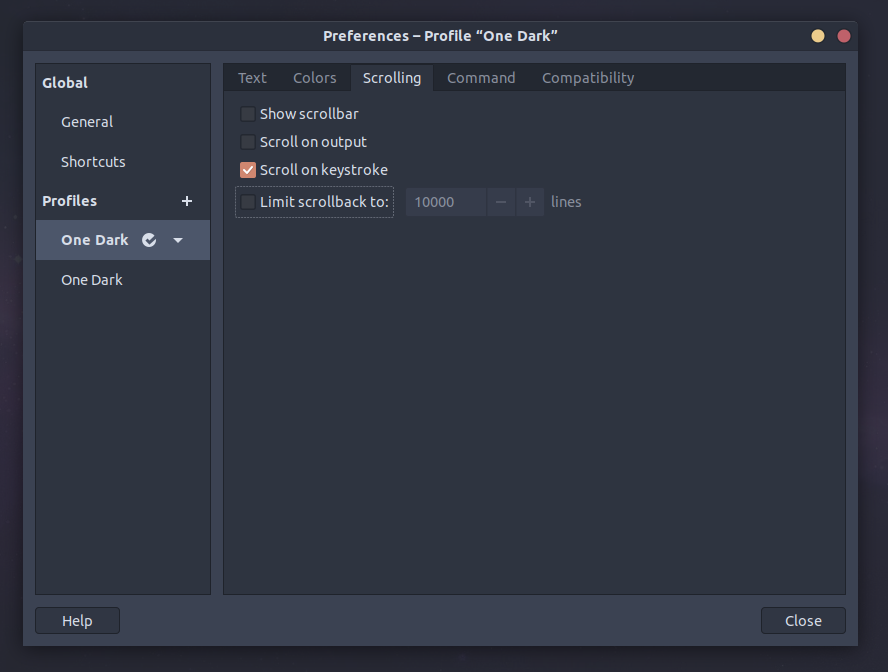Click the plus button for scrollback lines
The height and width of the screenshot is (672, 888).
(530, 202)
